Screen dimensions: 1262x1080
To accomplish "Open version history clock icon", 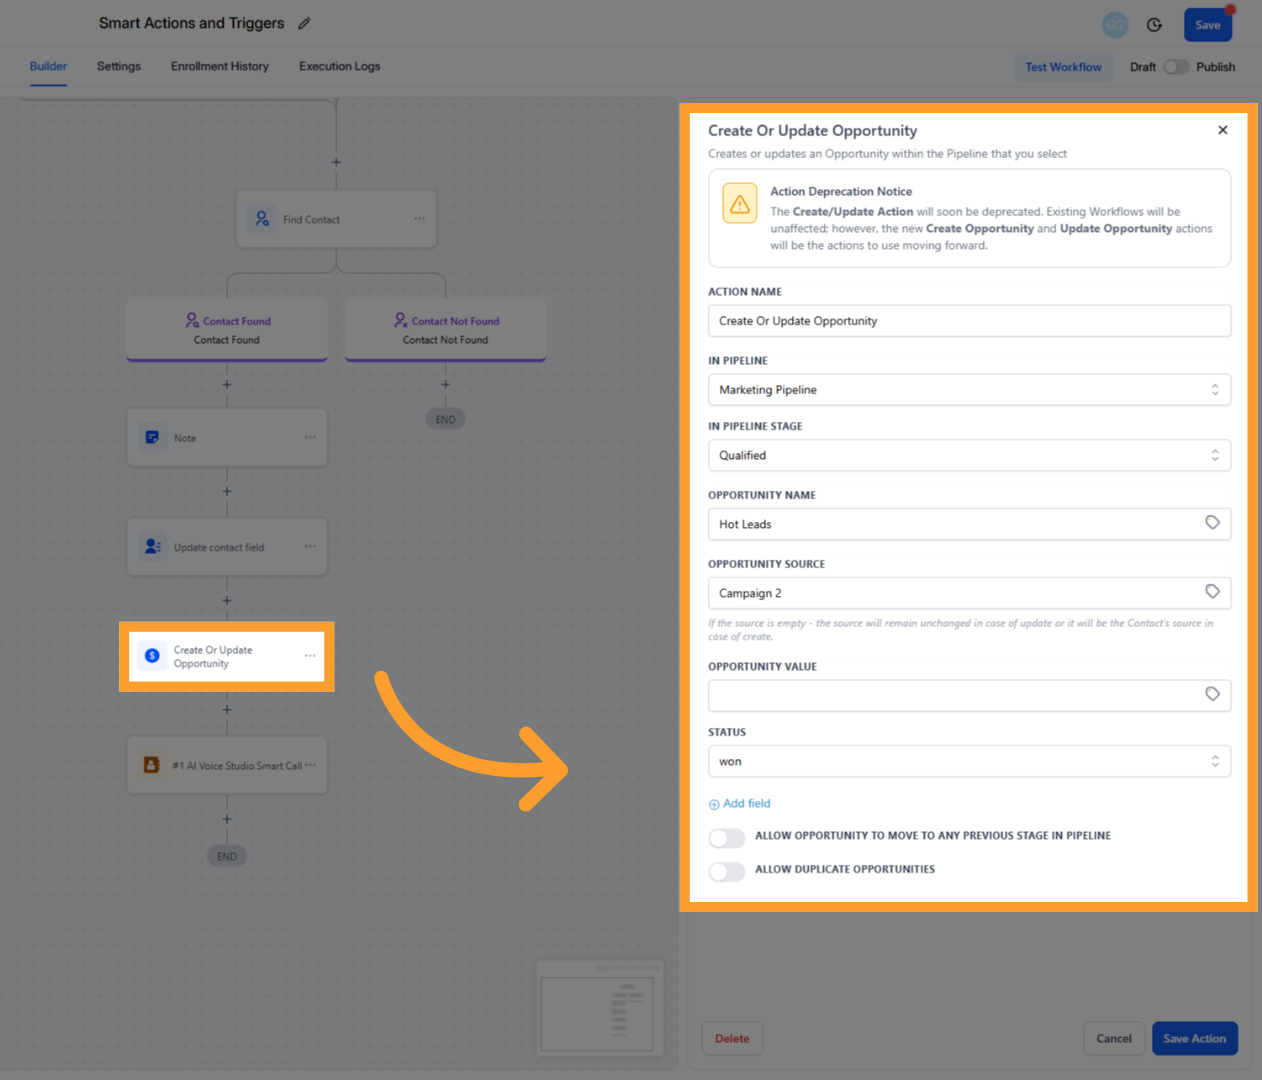I will click(1154, 25).
